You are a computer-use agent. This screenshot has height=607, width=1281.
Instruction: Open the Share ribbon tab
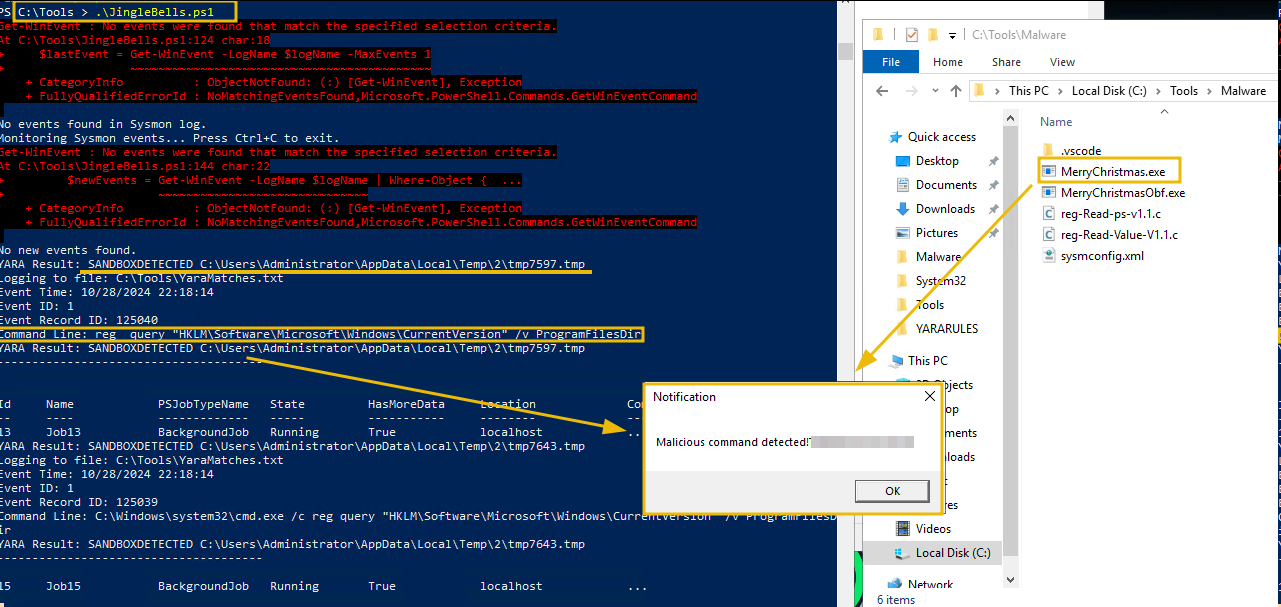click(1006, 62)
